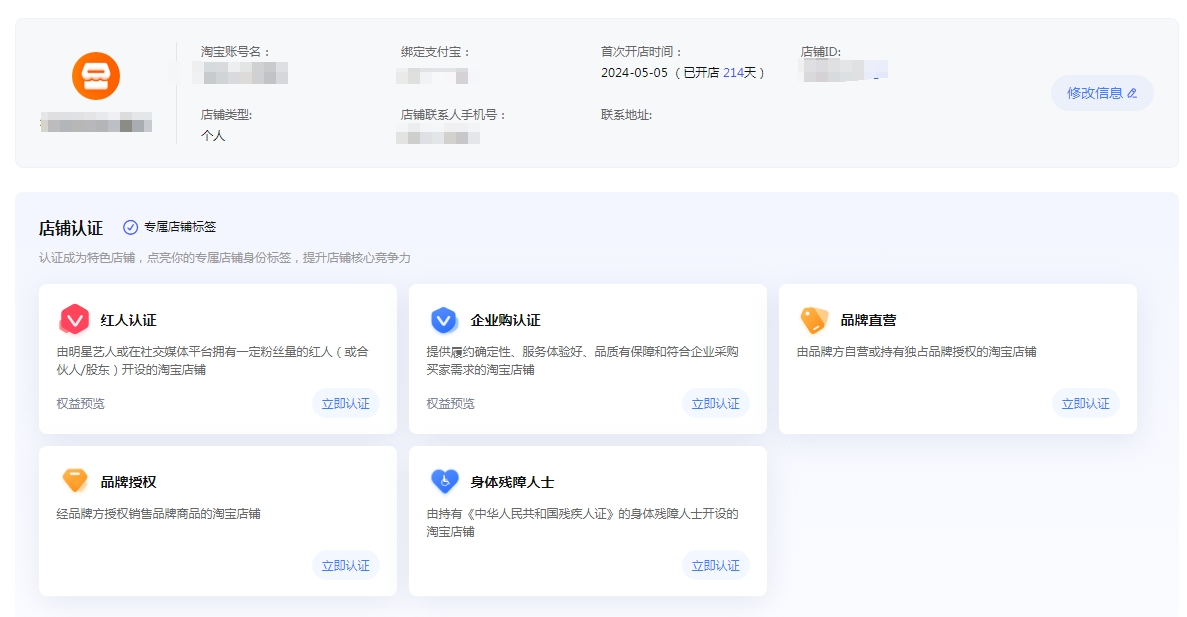Screen dimensions: 1187x617
Task: Select the 品牌授权 card title
Action: (129, 482)
